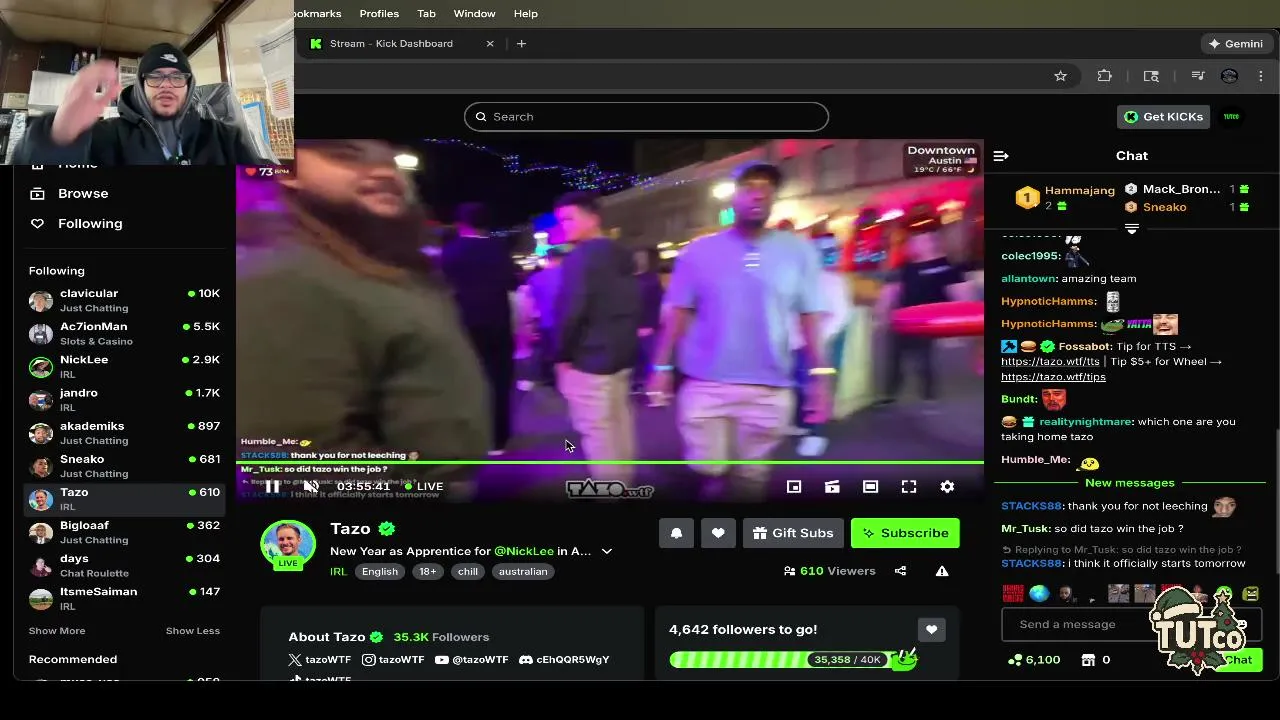
Task: Open ItsmeSaiman's channel in sidebar
Action: (x=124, y=597)
